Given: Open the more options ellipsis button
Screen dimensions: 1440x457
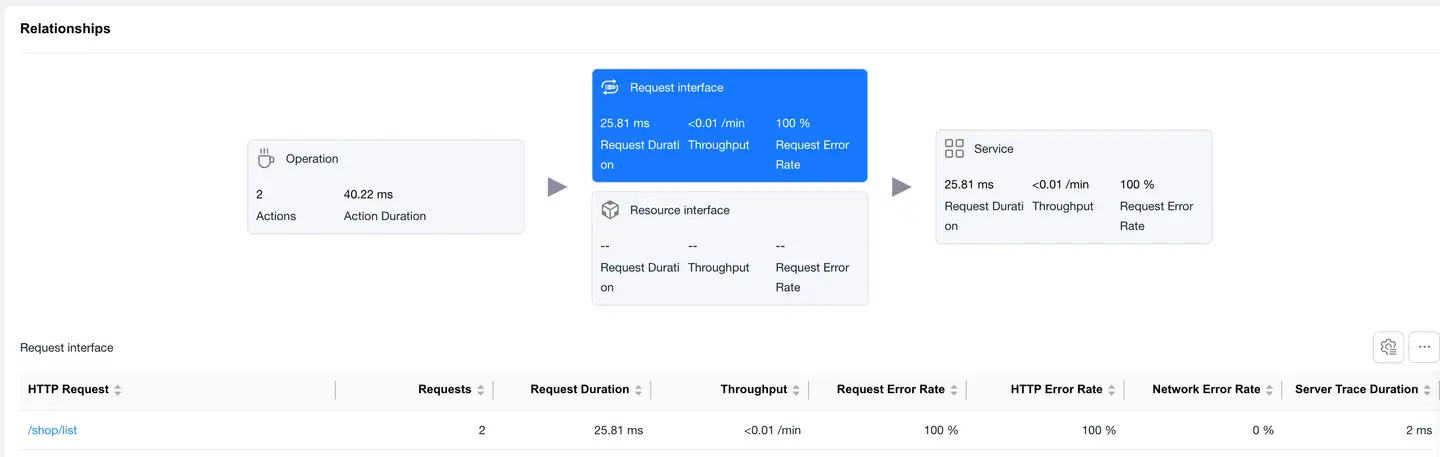Looking at the screenshot, I should (x=1424, y=347).
